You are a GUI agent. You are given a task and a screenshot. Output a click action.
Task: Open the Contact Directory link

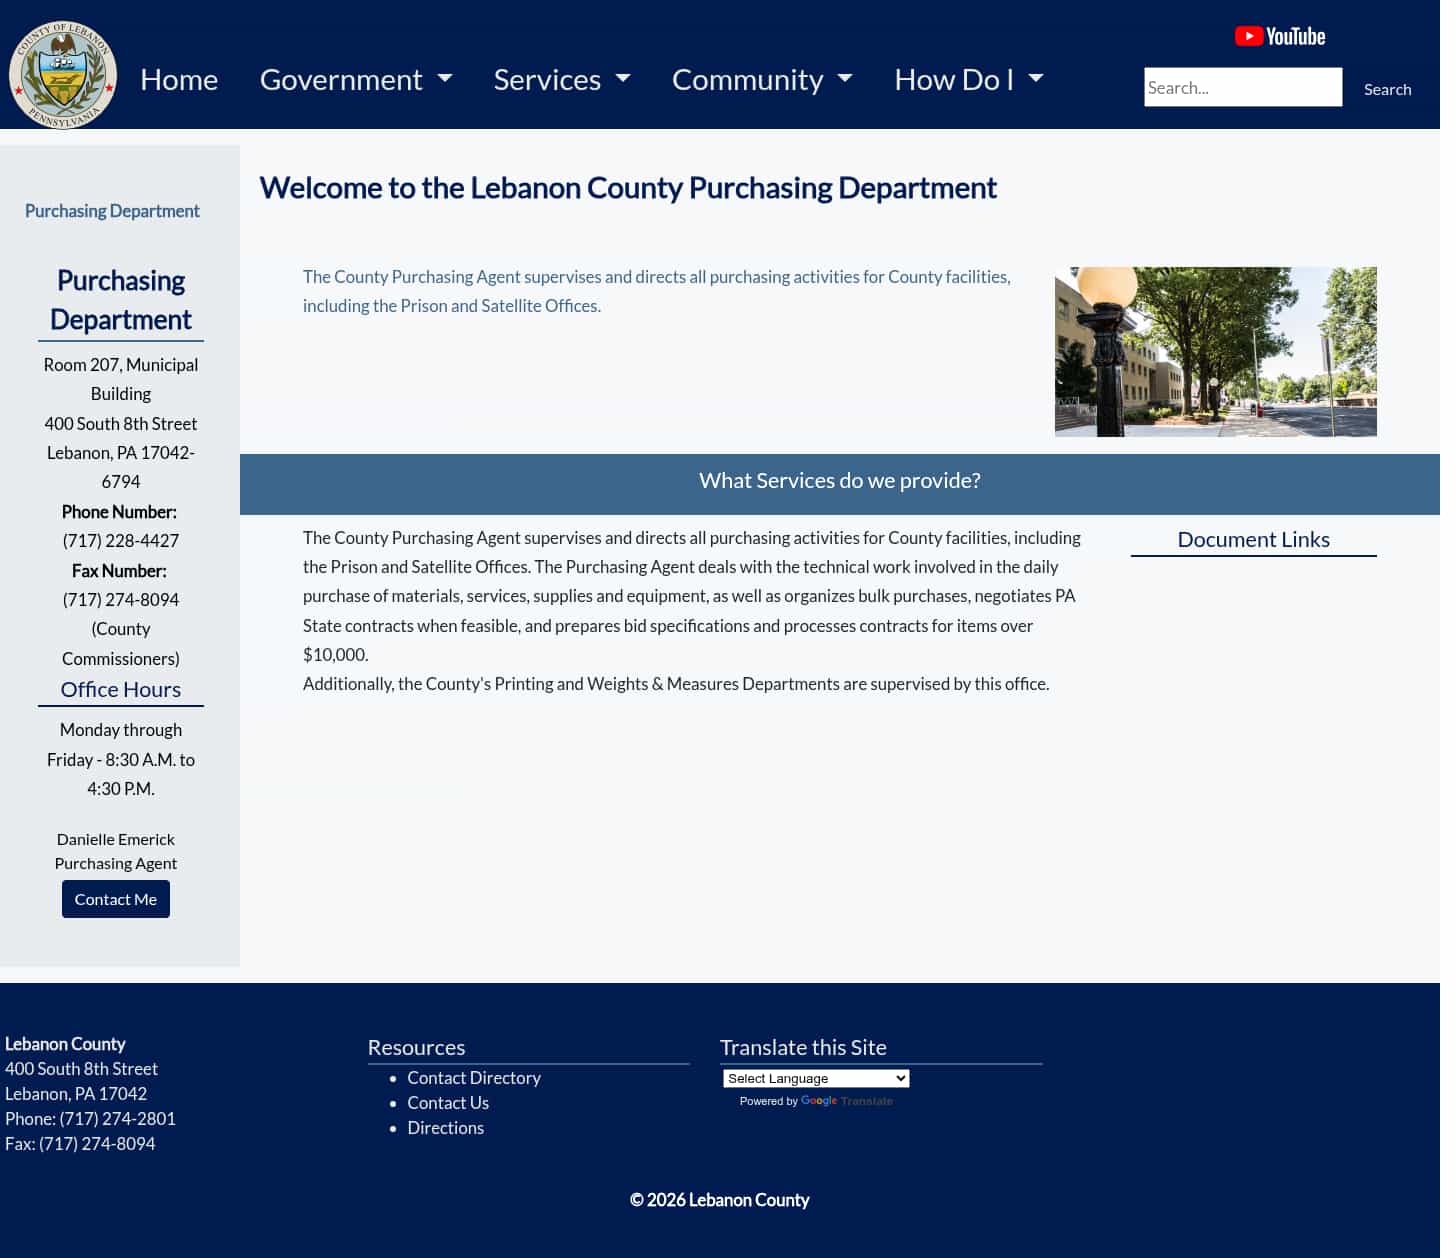473,1078
